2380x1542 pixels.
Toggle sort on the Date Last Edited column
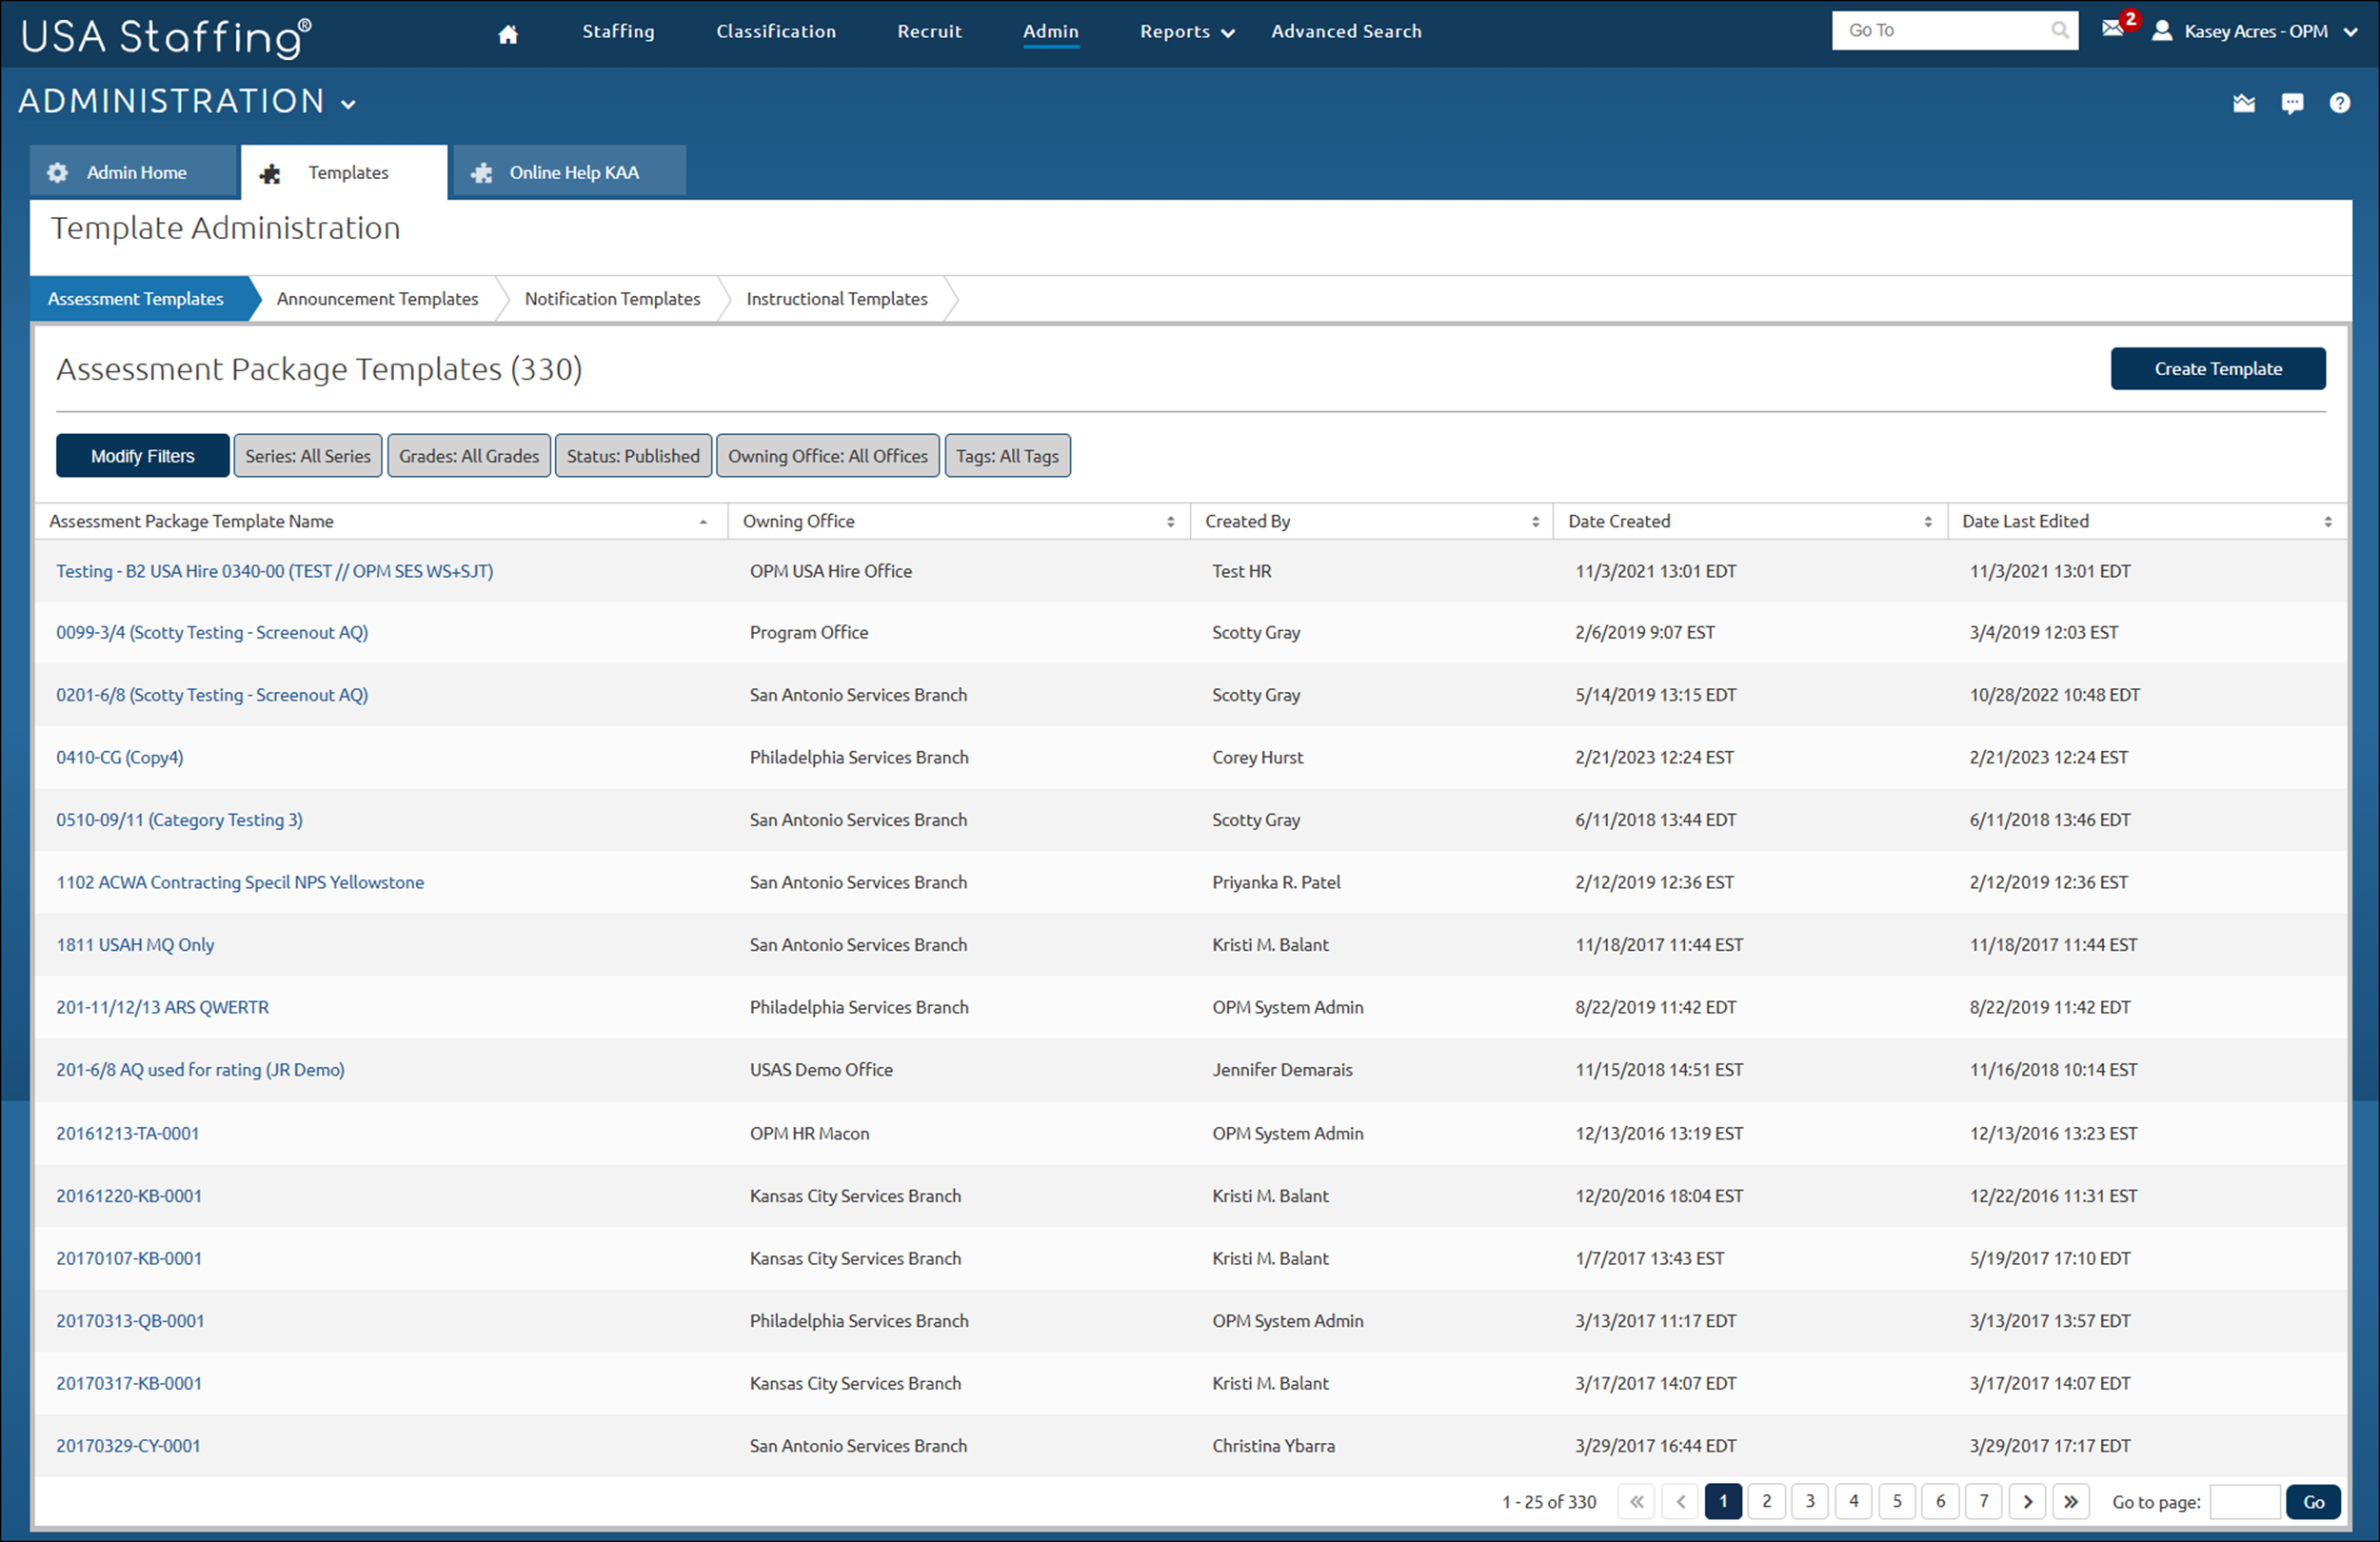(x=2327, y=521)
